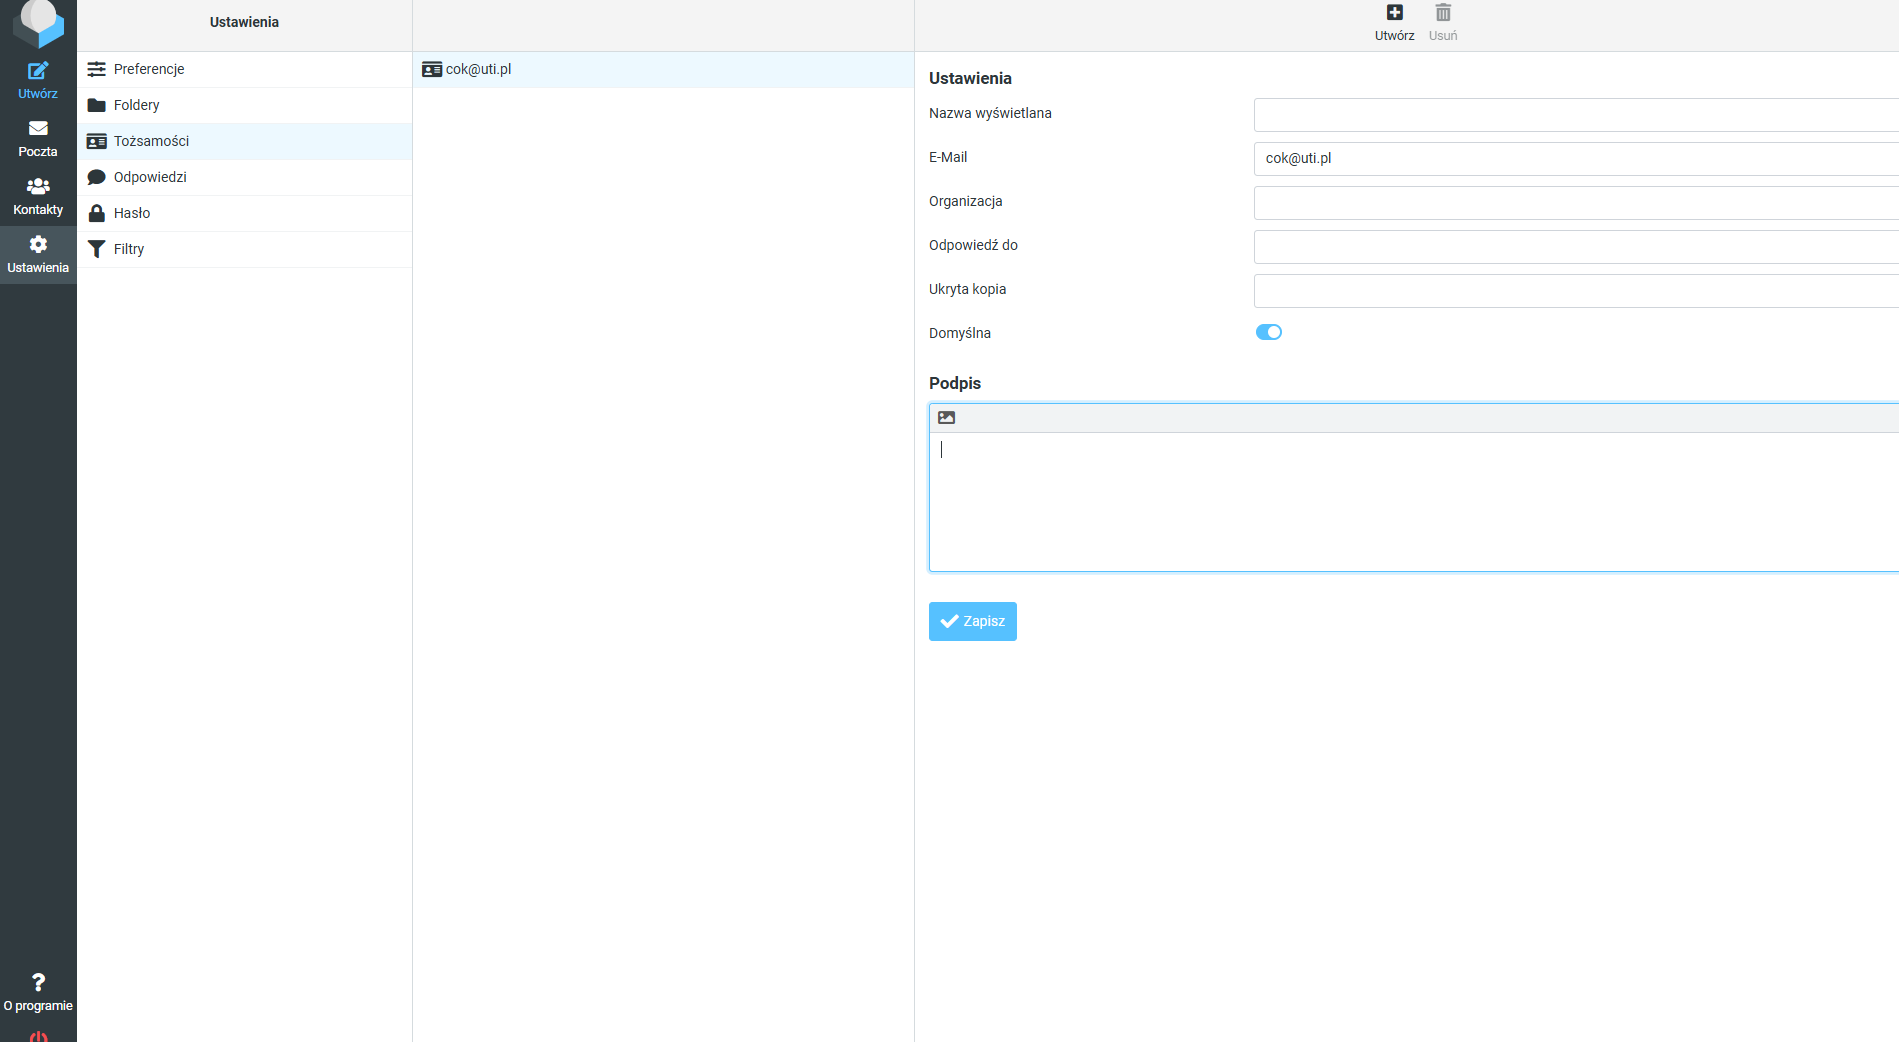Focus the Odpowiedź do input field
Screen dimensions: 1899x1042
click(1576, 247)
